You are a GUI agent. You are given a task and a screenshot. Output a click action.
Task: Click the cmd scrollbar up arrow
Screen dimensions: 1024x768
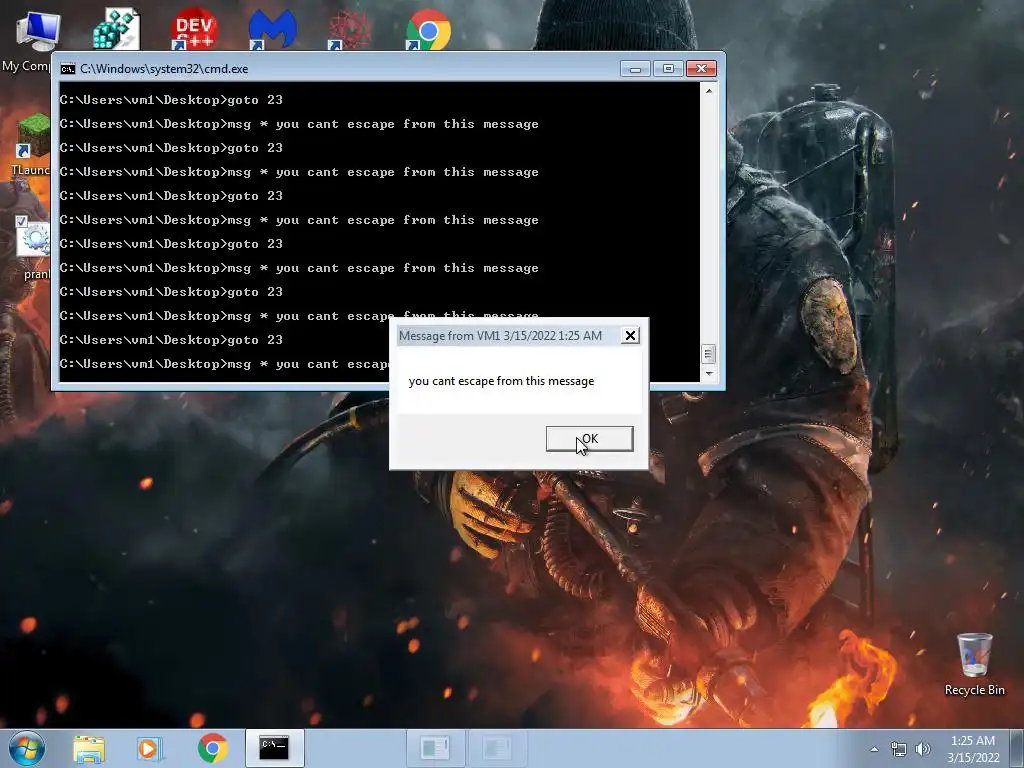pyautogui.click(x=709, y=91)
